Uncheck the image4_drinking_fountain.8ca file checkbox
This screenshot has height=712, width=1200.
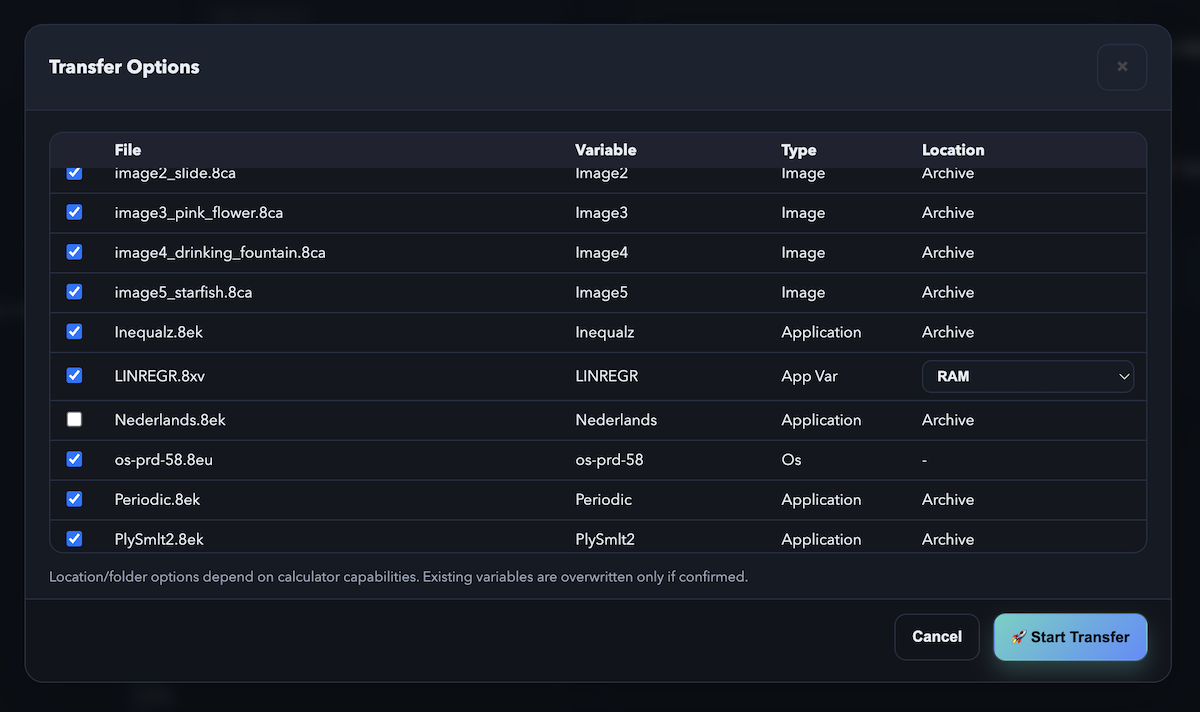click(74, 252)
